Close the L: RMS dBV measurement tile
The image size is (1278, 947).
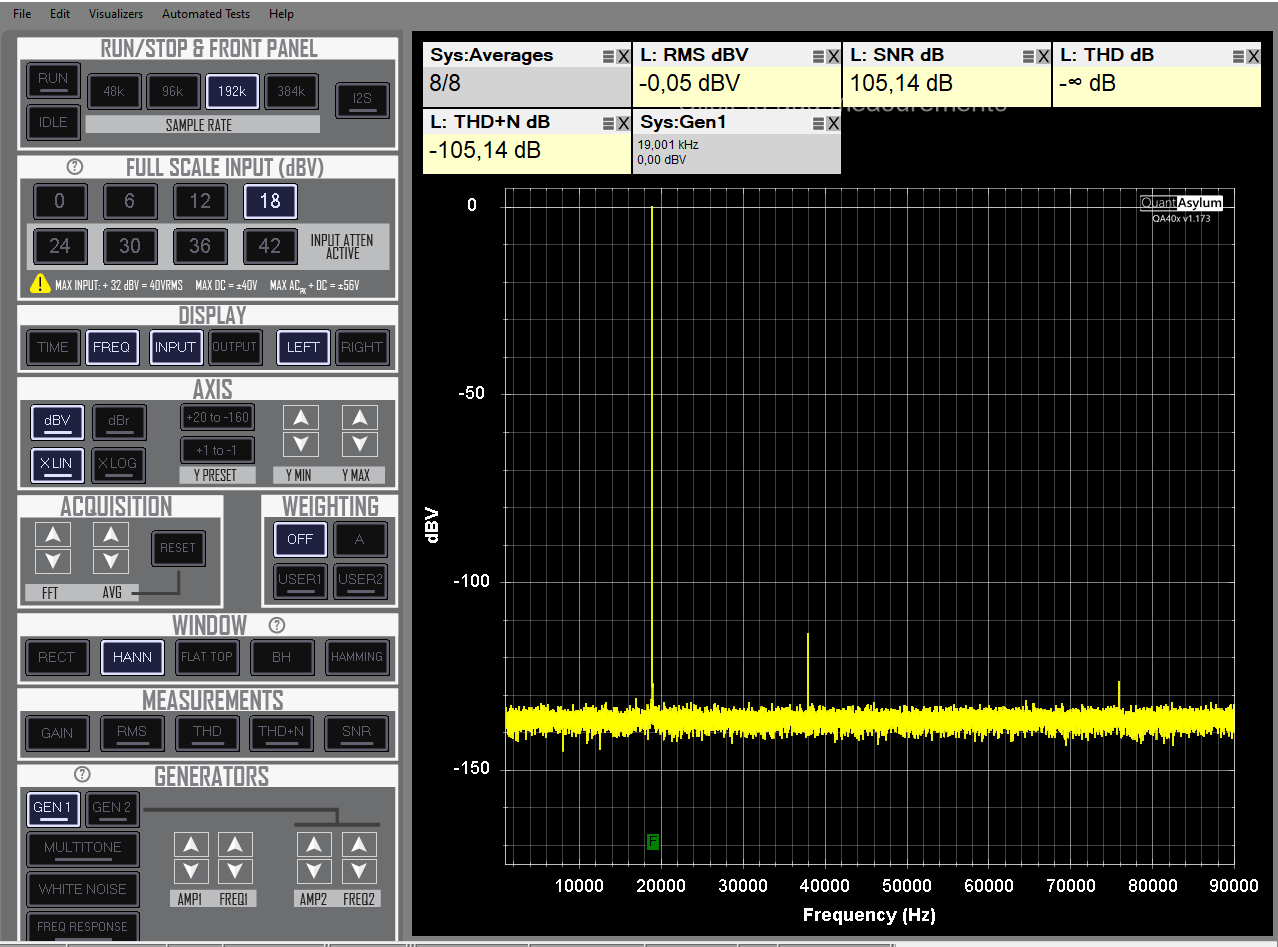(833, 57)
